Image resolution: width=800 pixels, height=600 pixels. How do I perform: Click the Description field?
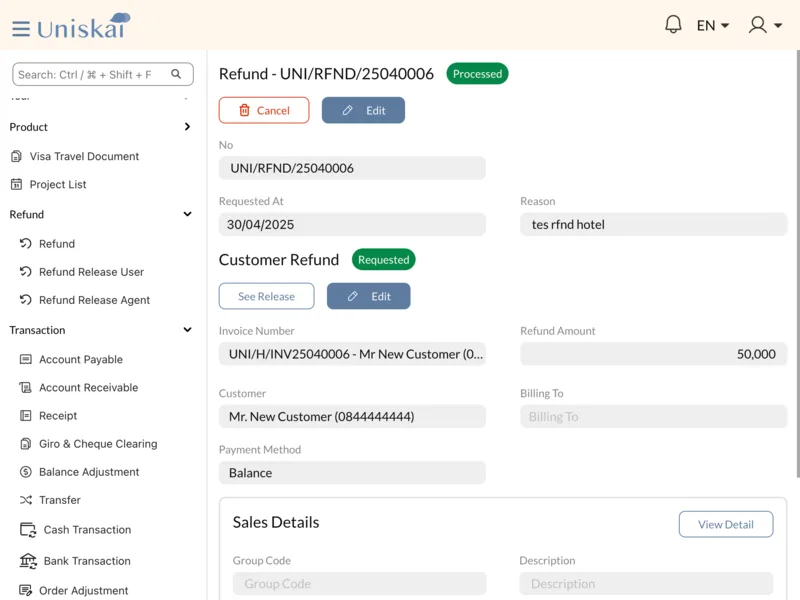click(x=646, y=583)
